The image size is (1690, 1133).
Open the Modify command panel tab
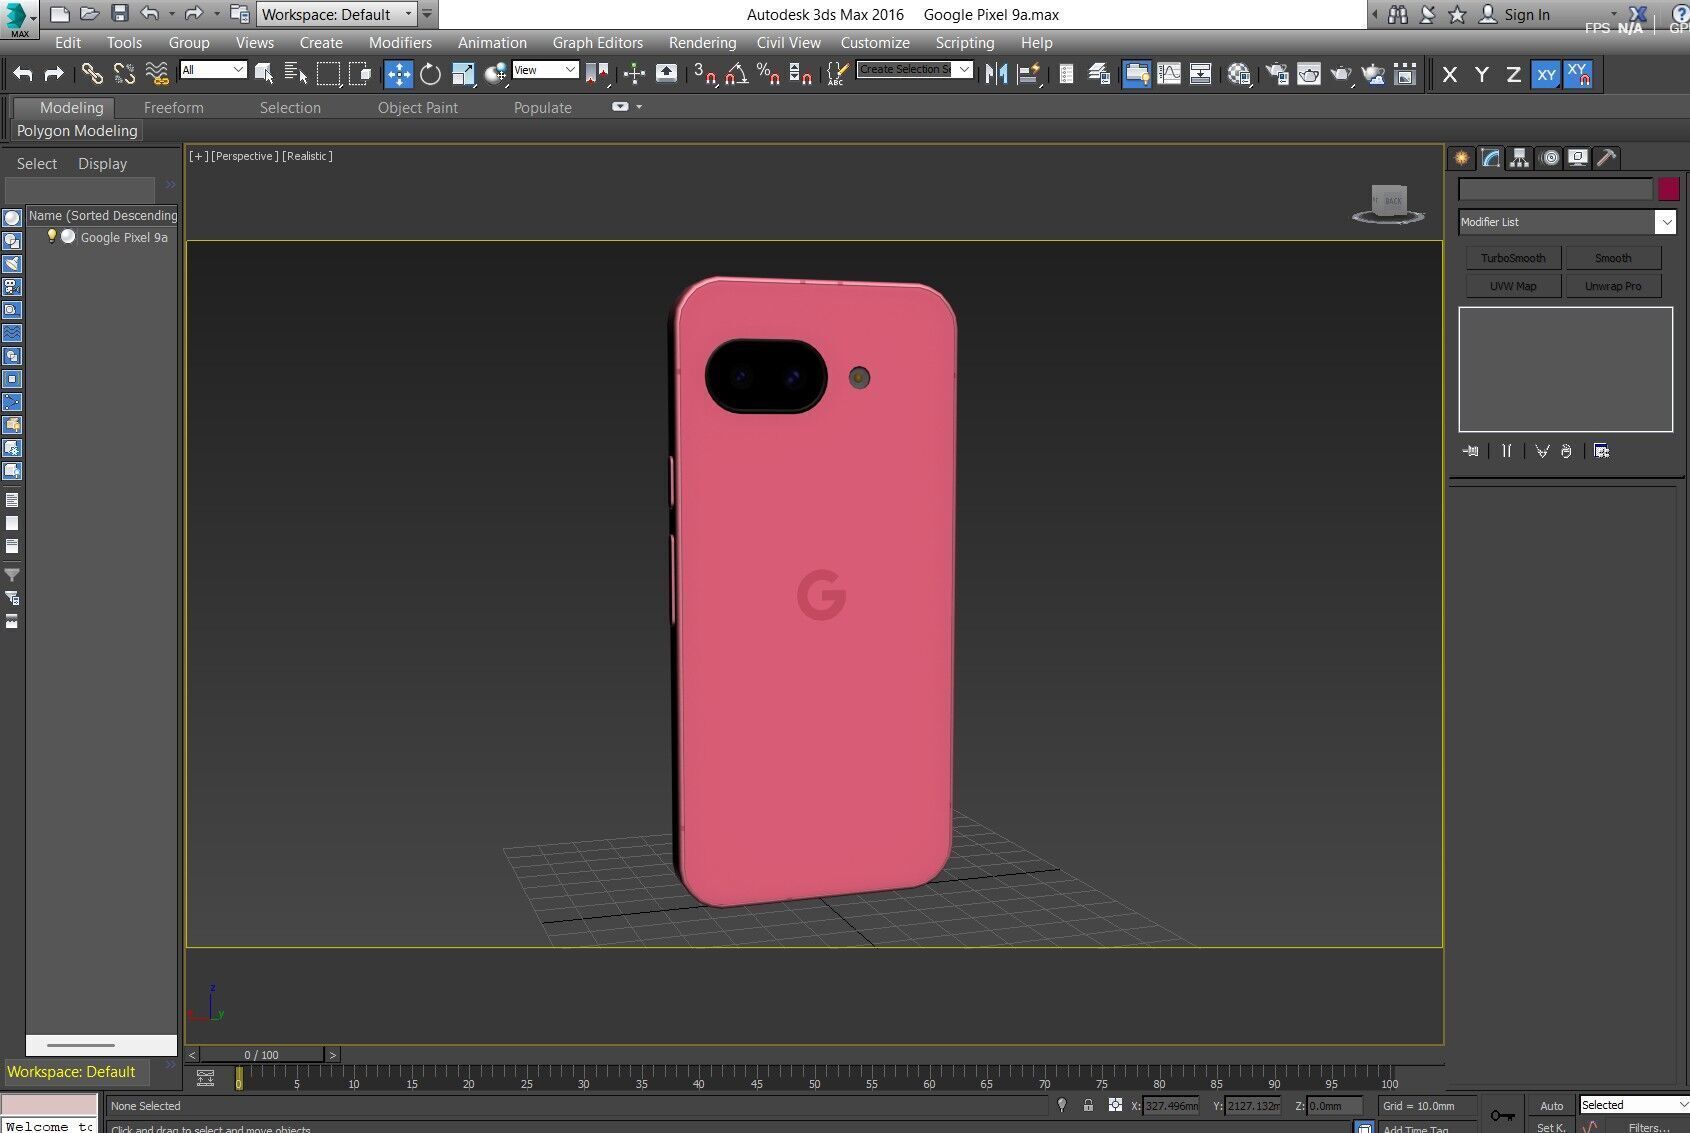[x=1491, y=158]
